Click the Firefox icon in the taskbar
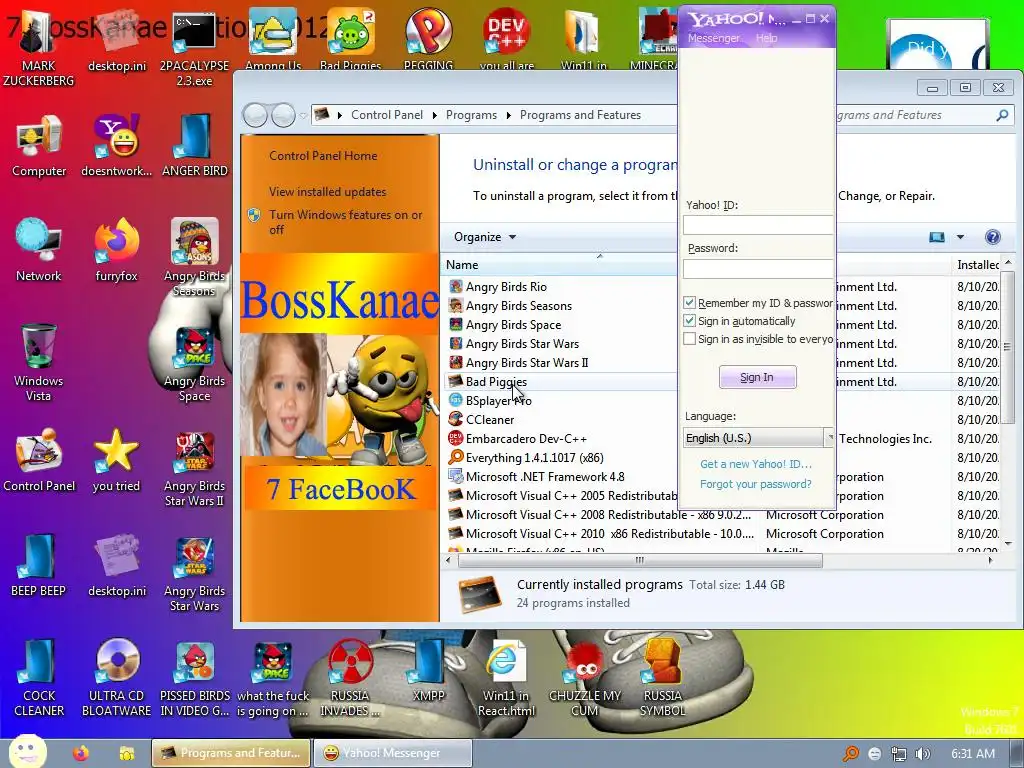Screen dimensions: 1024x768 [81, 754]
